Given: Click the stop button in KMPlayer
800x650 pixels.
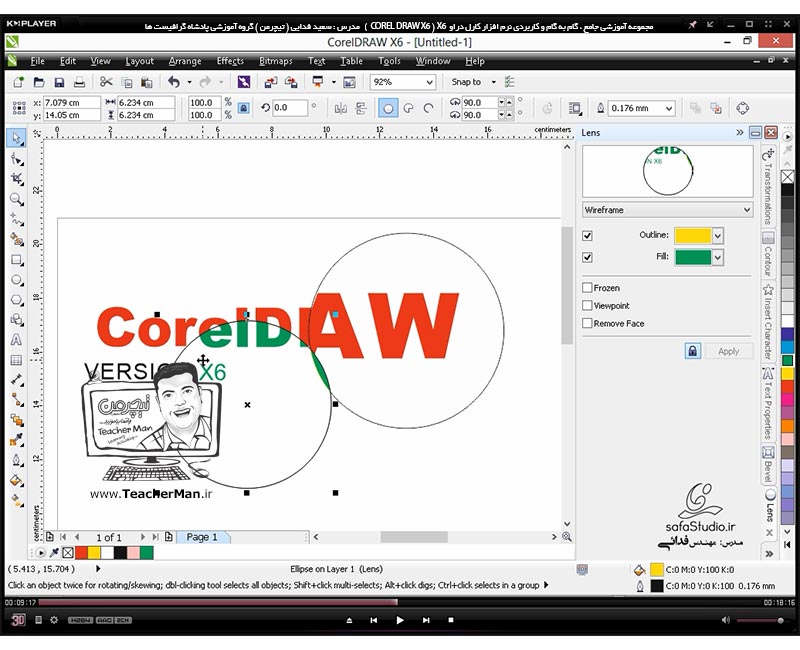Looking at the screenshot, I should click(x=451, y=620).
